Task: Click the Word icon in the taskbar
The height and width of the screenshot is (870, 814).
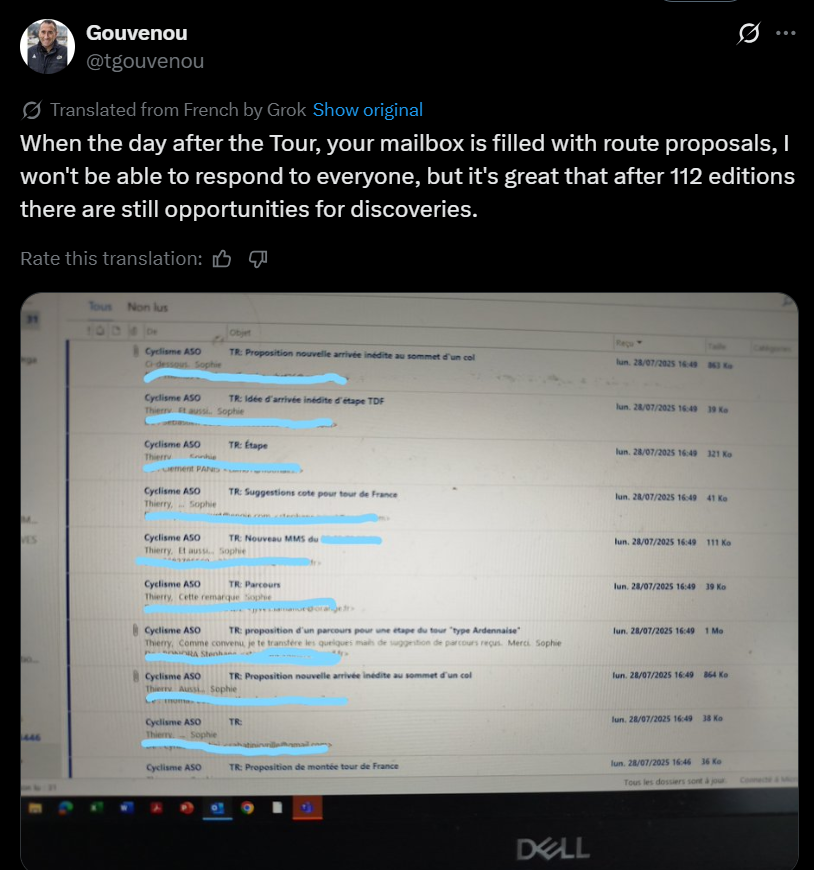Action: [125, 806]
